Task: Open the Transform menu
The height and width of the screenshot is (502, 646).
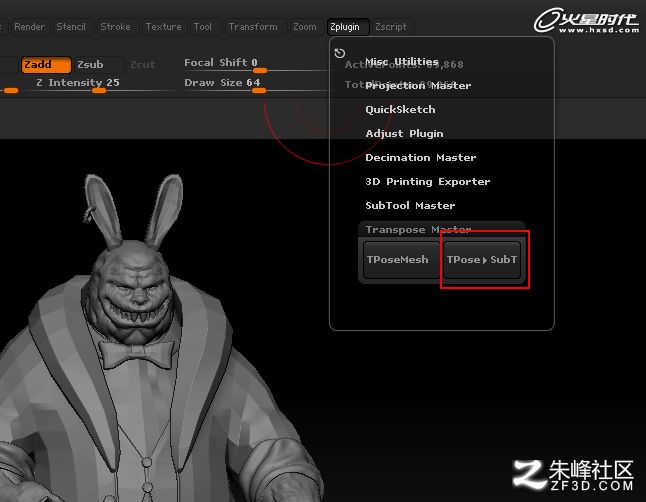Action: pyautogui.click(x=253, y=27)
